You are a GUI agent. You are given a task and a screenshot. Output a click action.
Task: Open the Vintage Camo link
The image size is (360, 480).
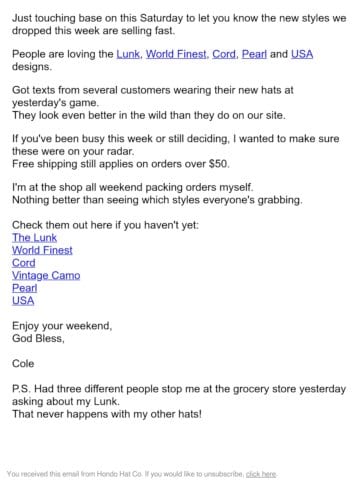[46, 276]
